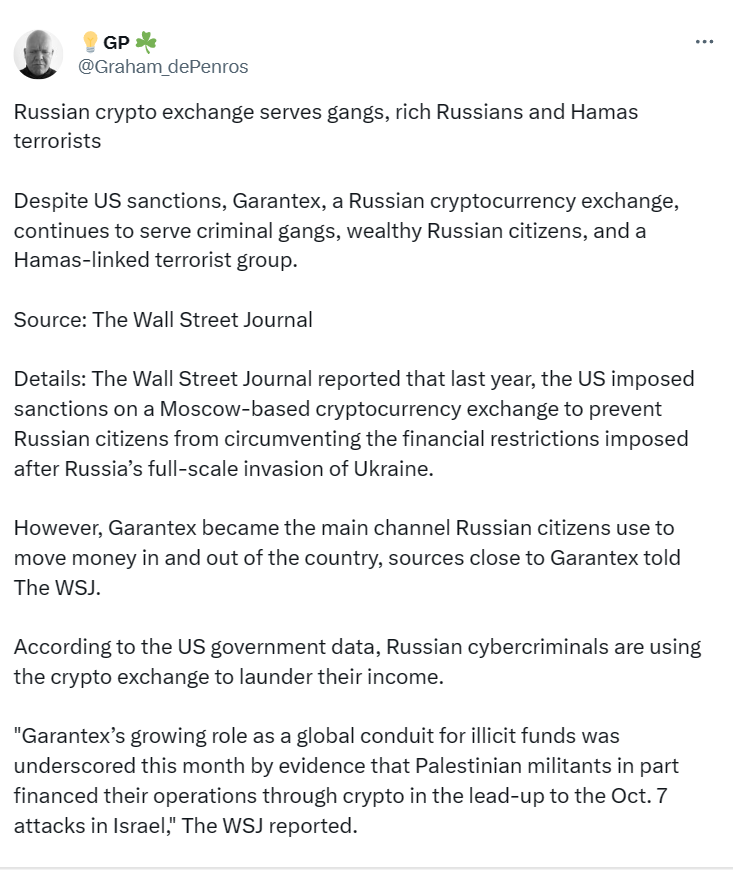Select the line starting "Despite US sanctions"

(x=346, y=201)
